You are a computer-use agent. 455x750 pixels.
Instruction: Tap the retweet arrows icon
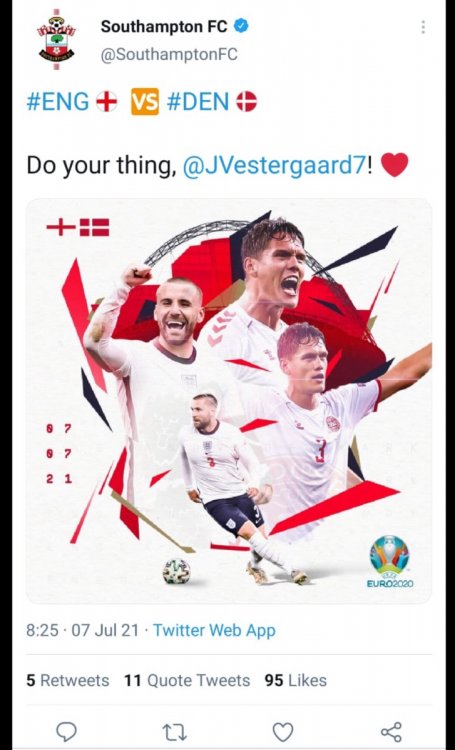click(175, 732)
